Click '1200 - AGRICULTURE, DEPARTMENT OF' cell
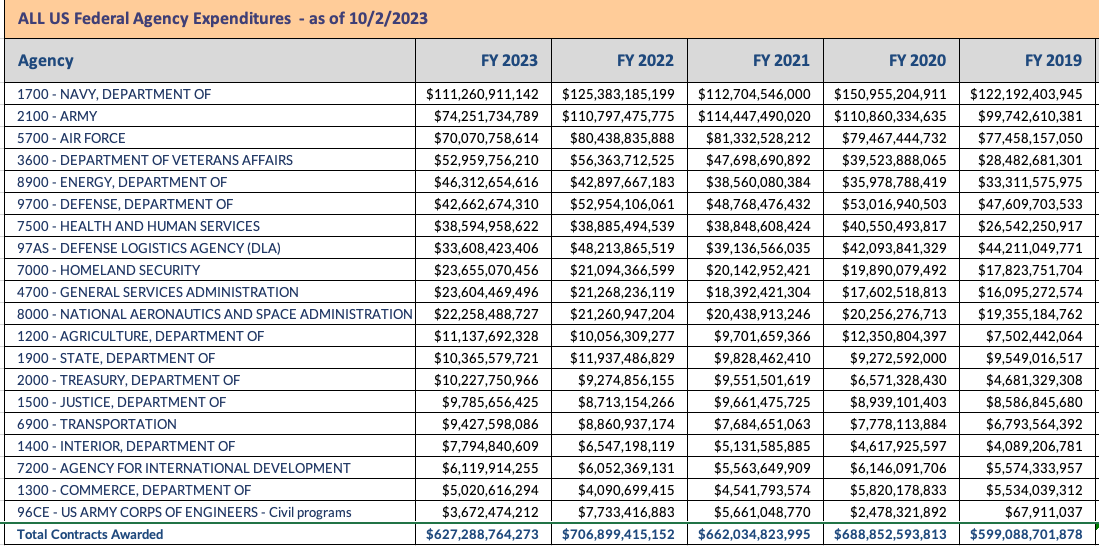The height and width of the screenshot is (546, 1099). point(210,336)
